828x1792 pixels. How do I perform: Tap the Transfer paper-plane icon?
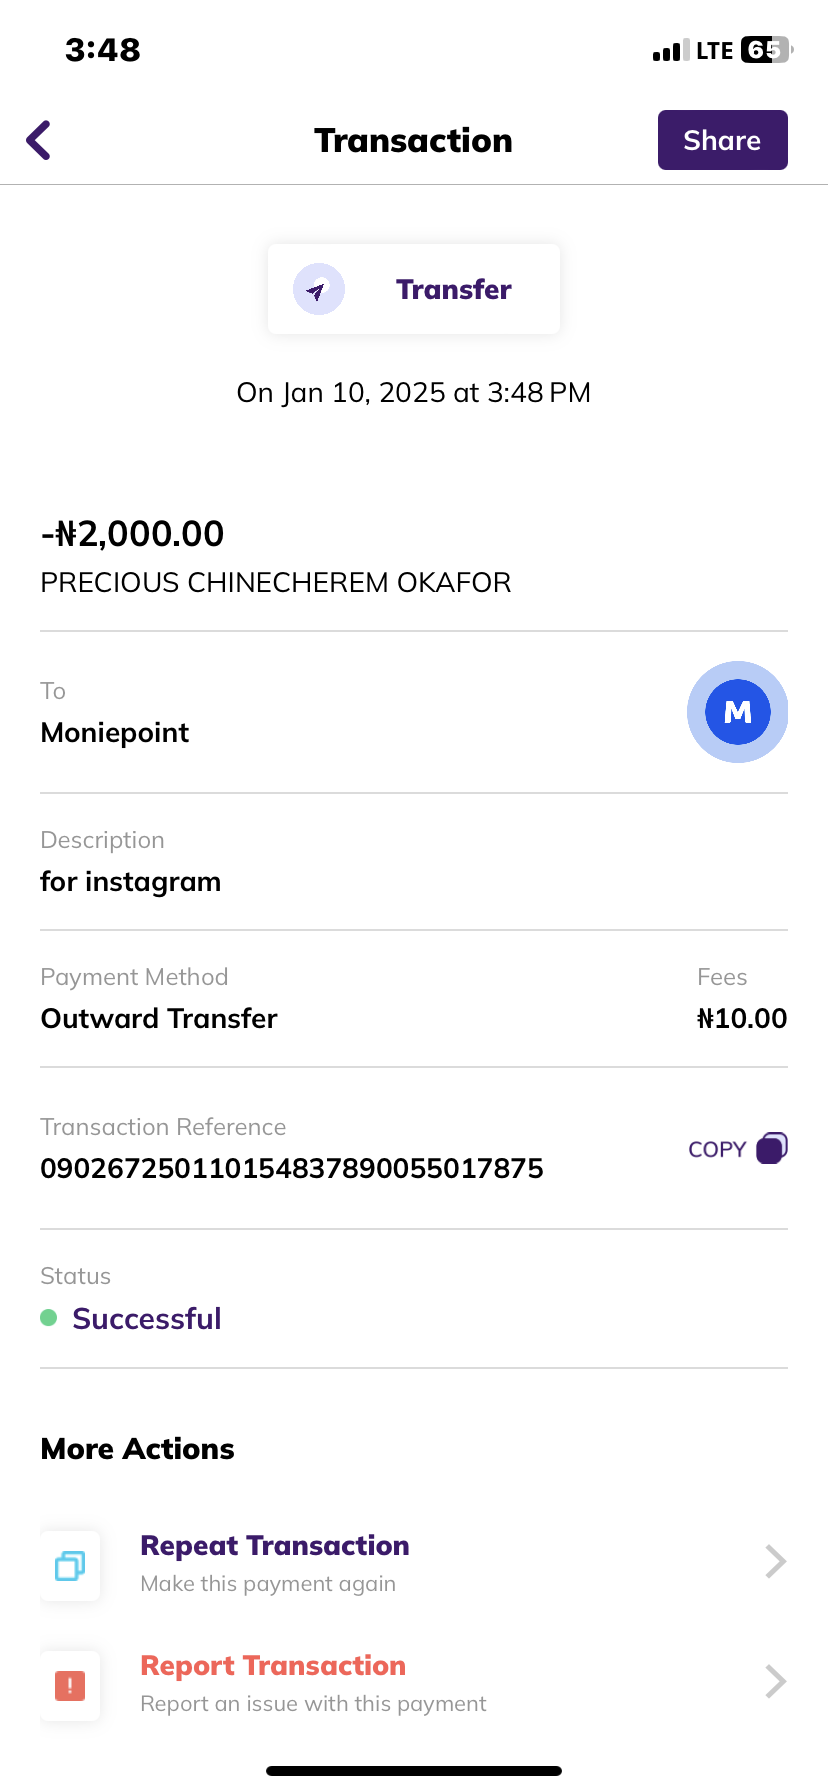pos(318,290)
